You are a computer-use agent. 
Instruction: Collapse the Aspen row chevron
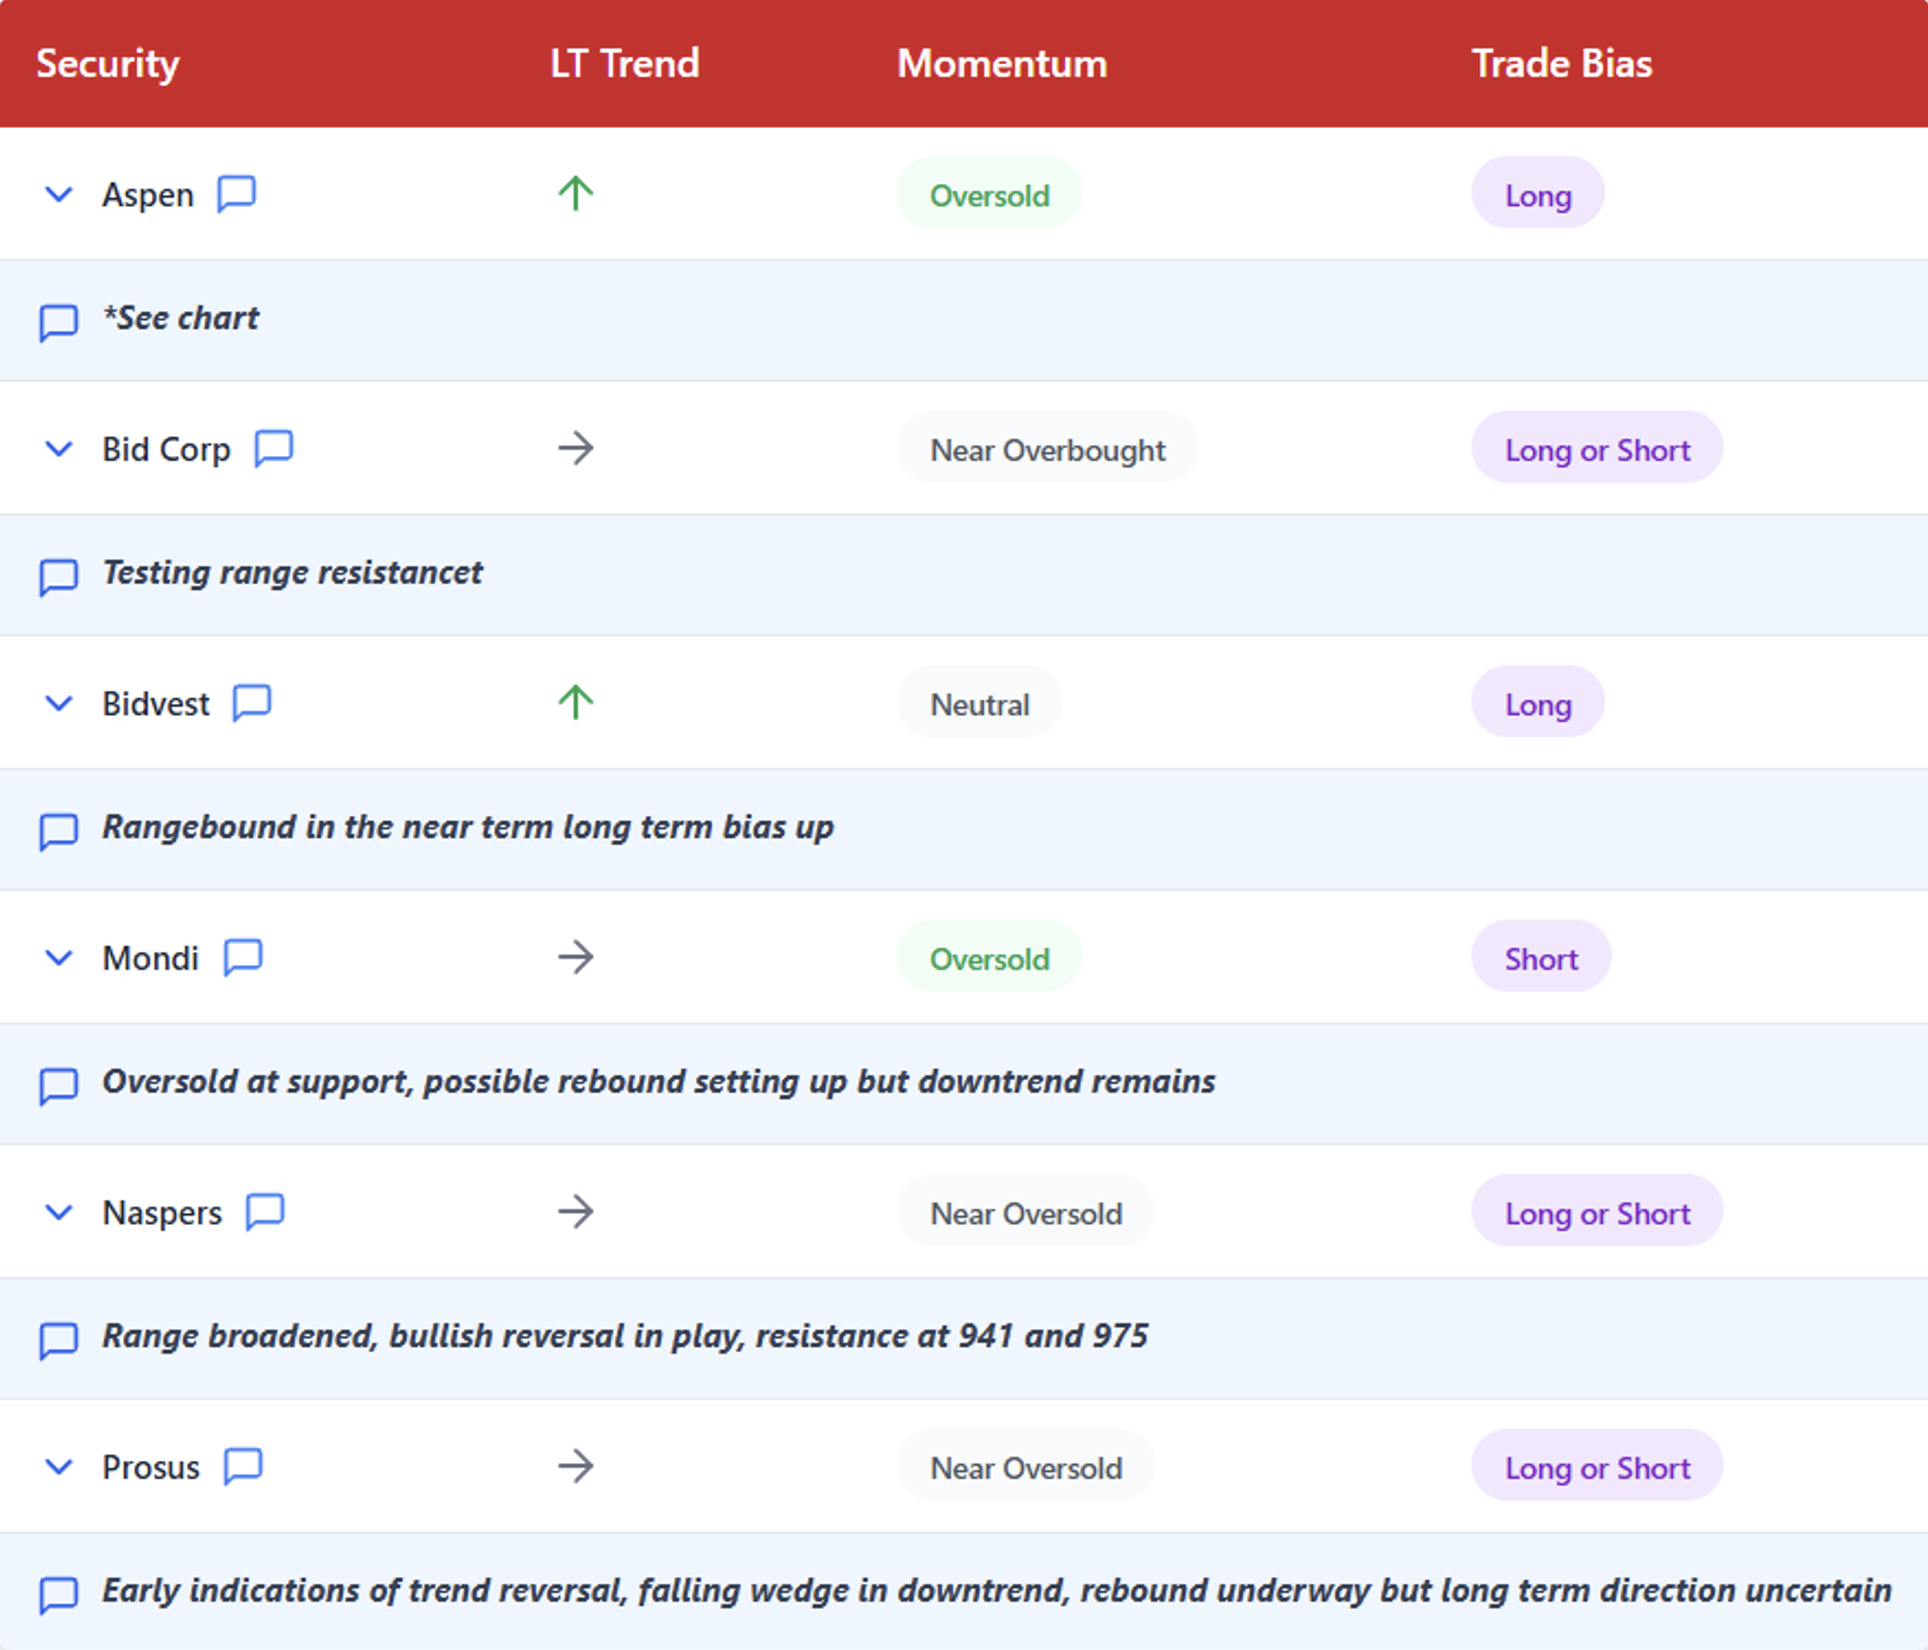(59, 194)
